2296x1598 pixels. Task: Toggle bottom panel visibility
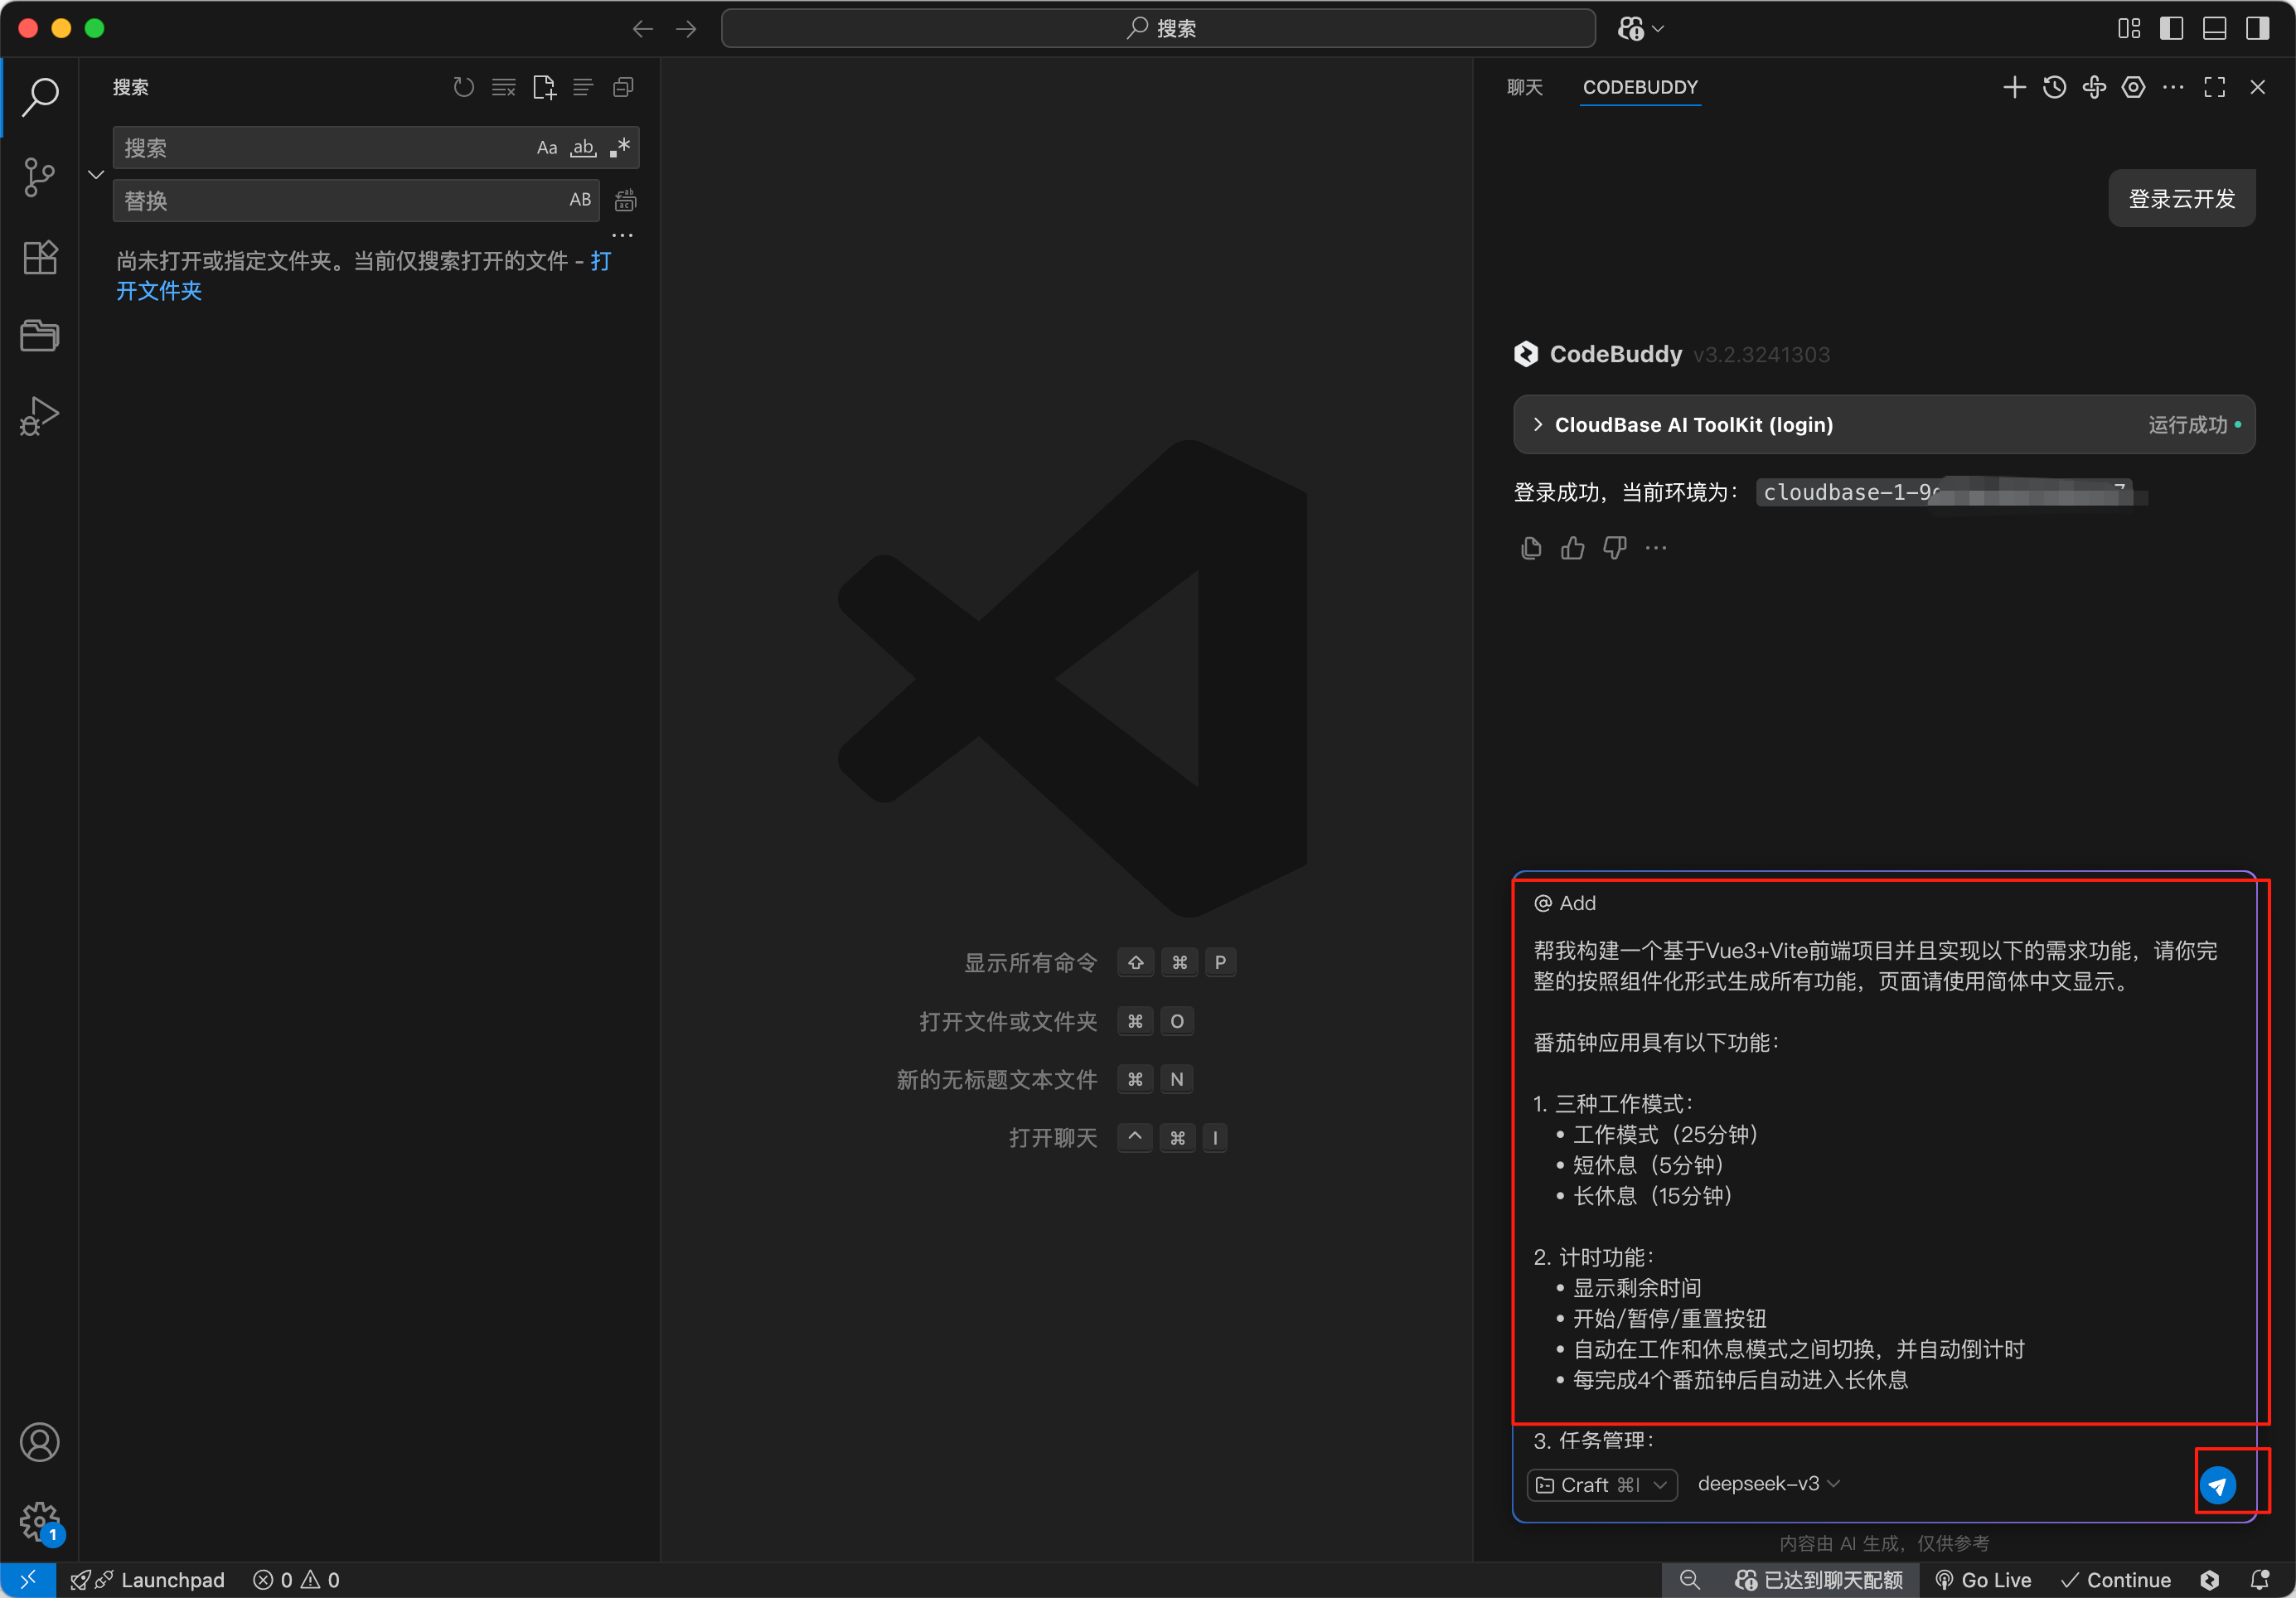[2214, 29]
